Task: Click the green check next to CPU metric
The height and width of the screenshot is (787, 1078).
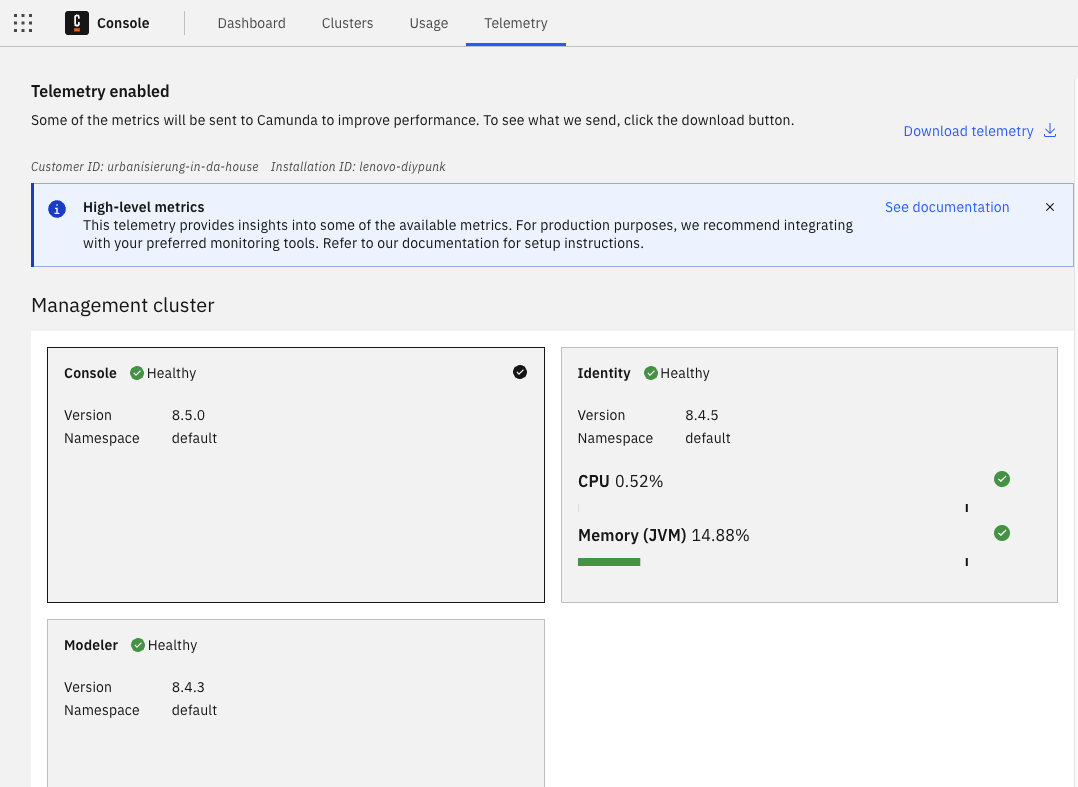Action: (x=1002, y=479)
